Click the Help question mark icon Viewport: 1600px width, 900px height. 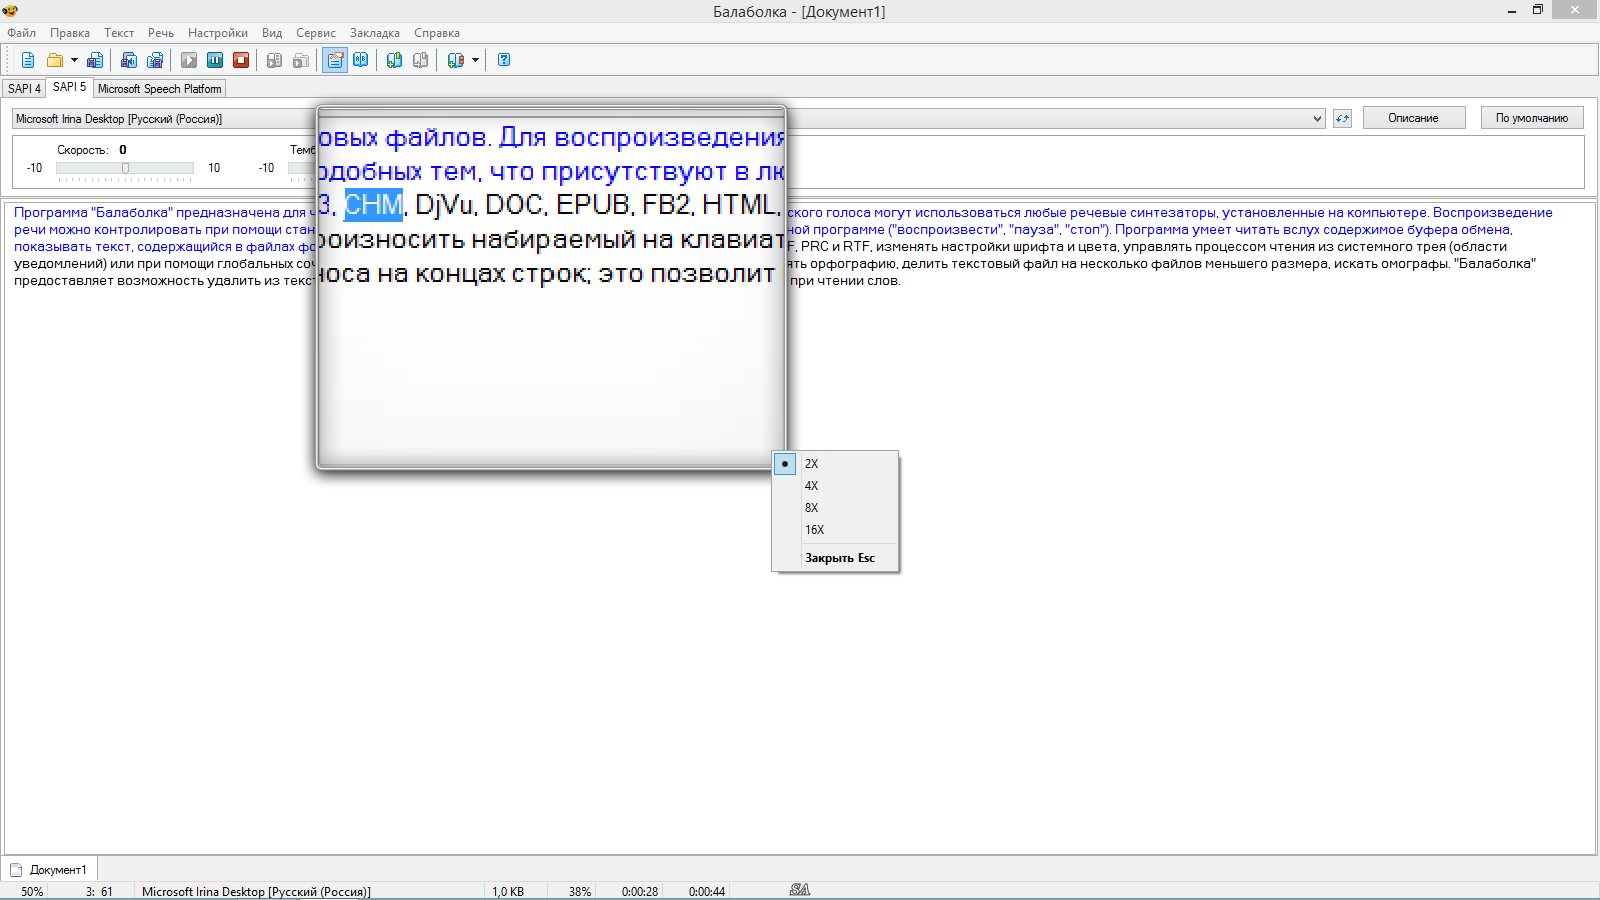pyautogui.click(x=504, y=60)
